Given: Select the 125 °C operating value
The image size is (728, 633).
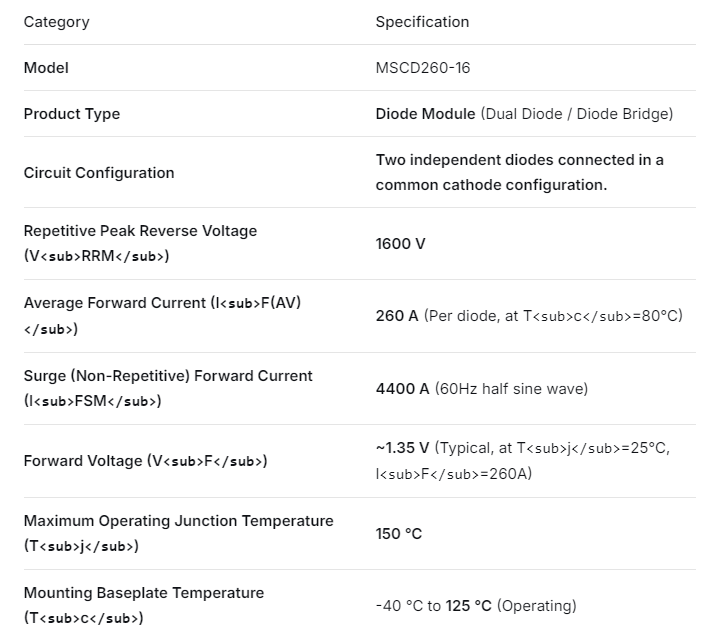Looking at the screenshot, I should click(468, 606).
